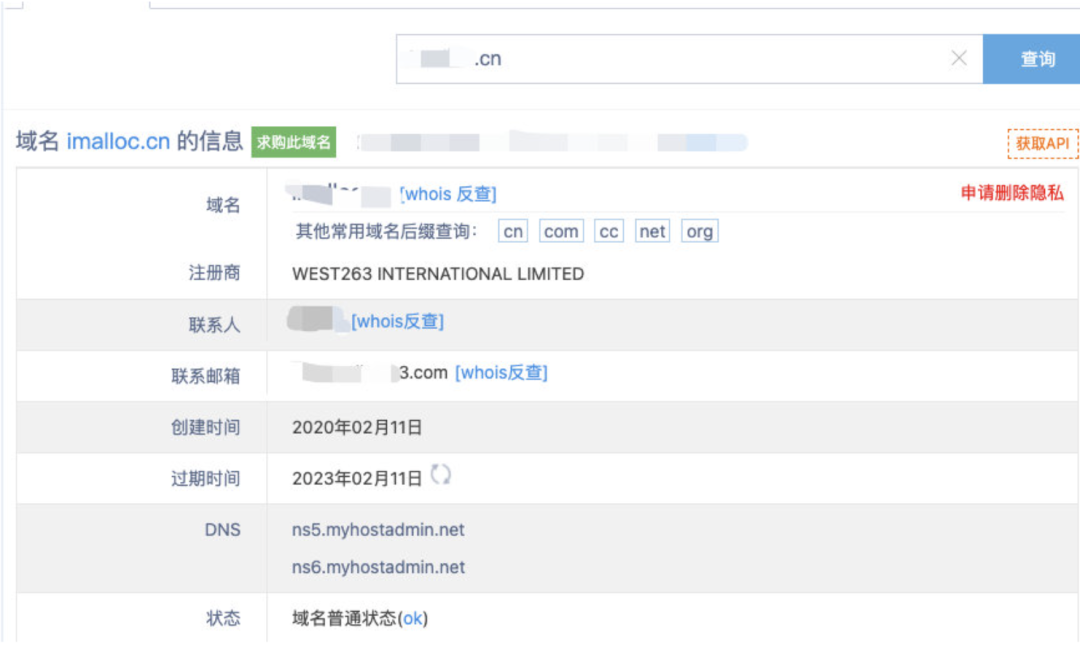Select the com suffix lookup

(x=561, y=231)
